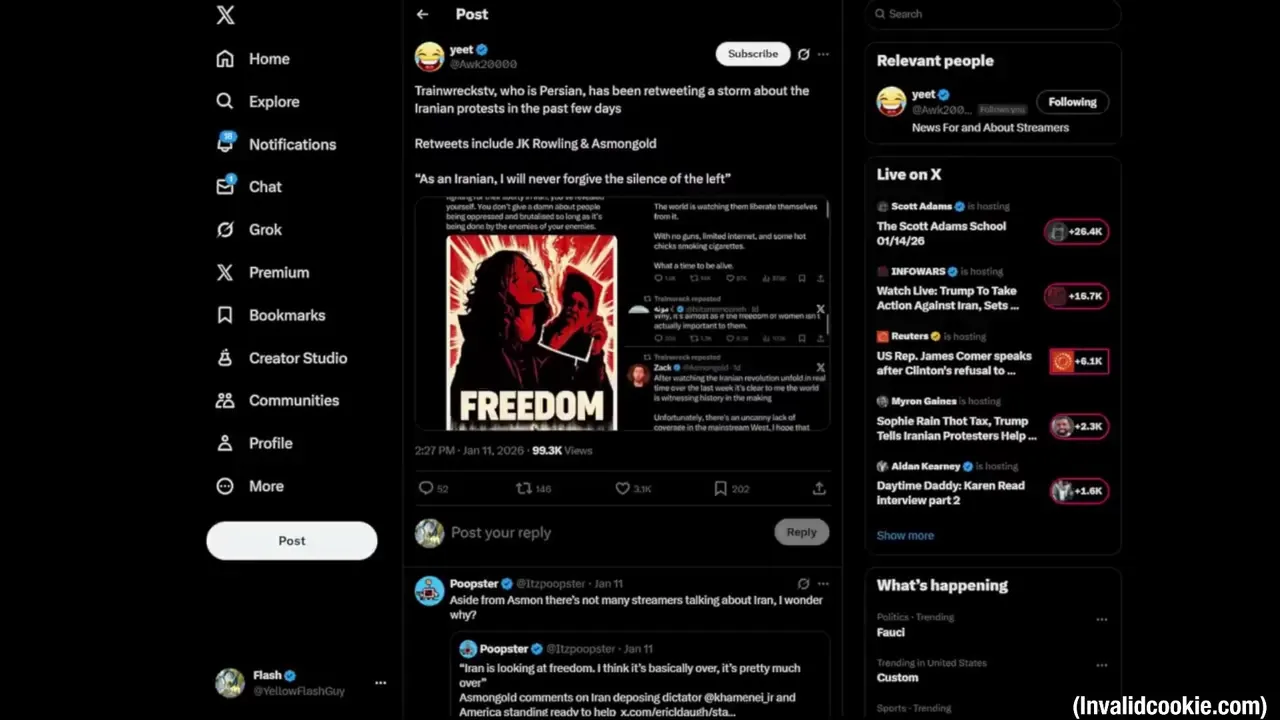The image size is (1280, 720).
Task: Subscribe to yeet's account
Action: (753, 54)
